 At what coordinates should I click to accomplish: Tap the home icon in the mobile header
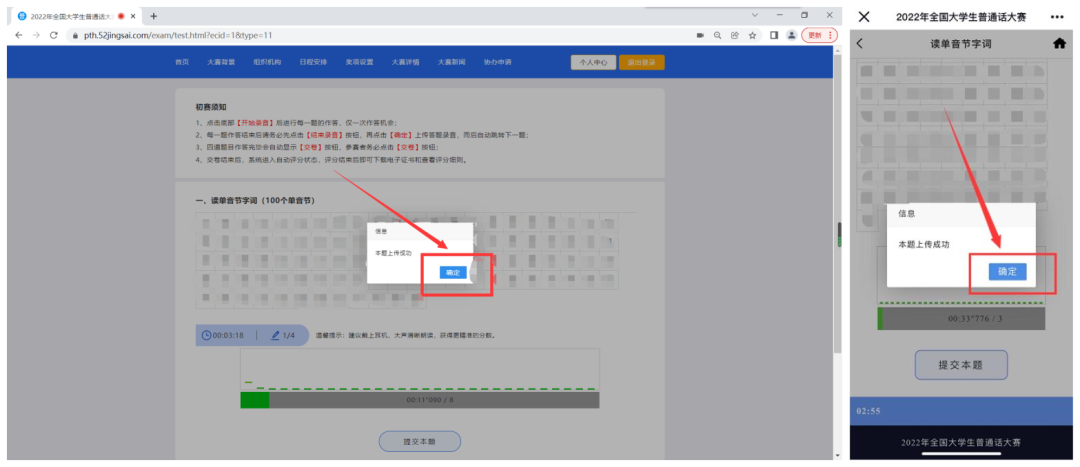pos(1059,44)
